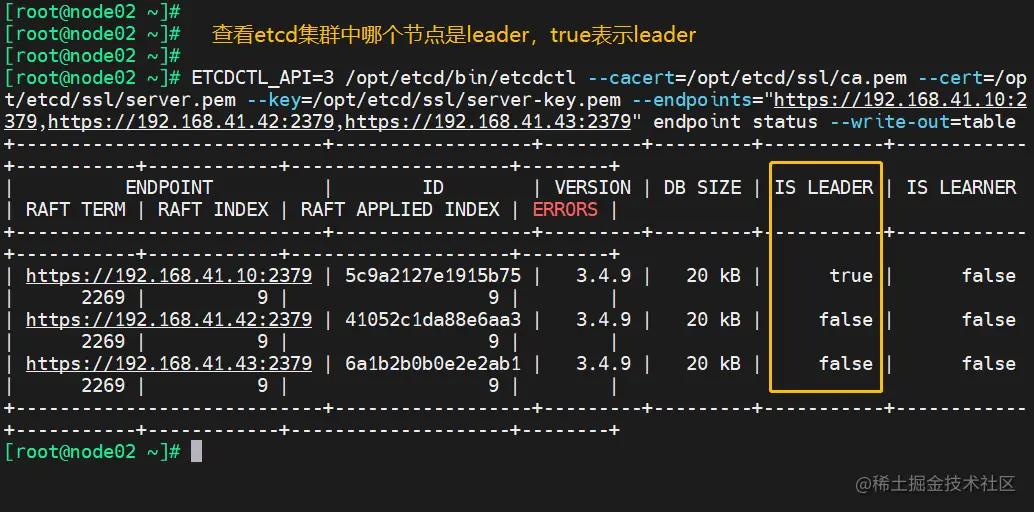1034x512 pixels.
Task: Click the terminal cursor block at the last prompt
Action: pos(196,452)
